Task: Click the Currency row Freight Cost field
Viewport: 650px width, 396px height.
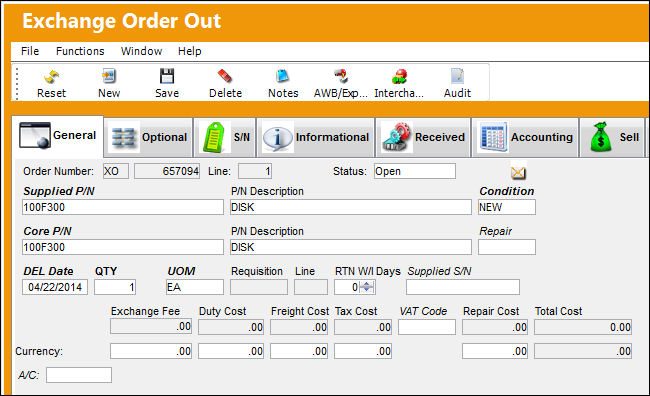Action: (299, 351)
